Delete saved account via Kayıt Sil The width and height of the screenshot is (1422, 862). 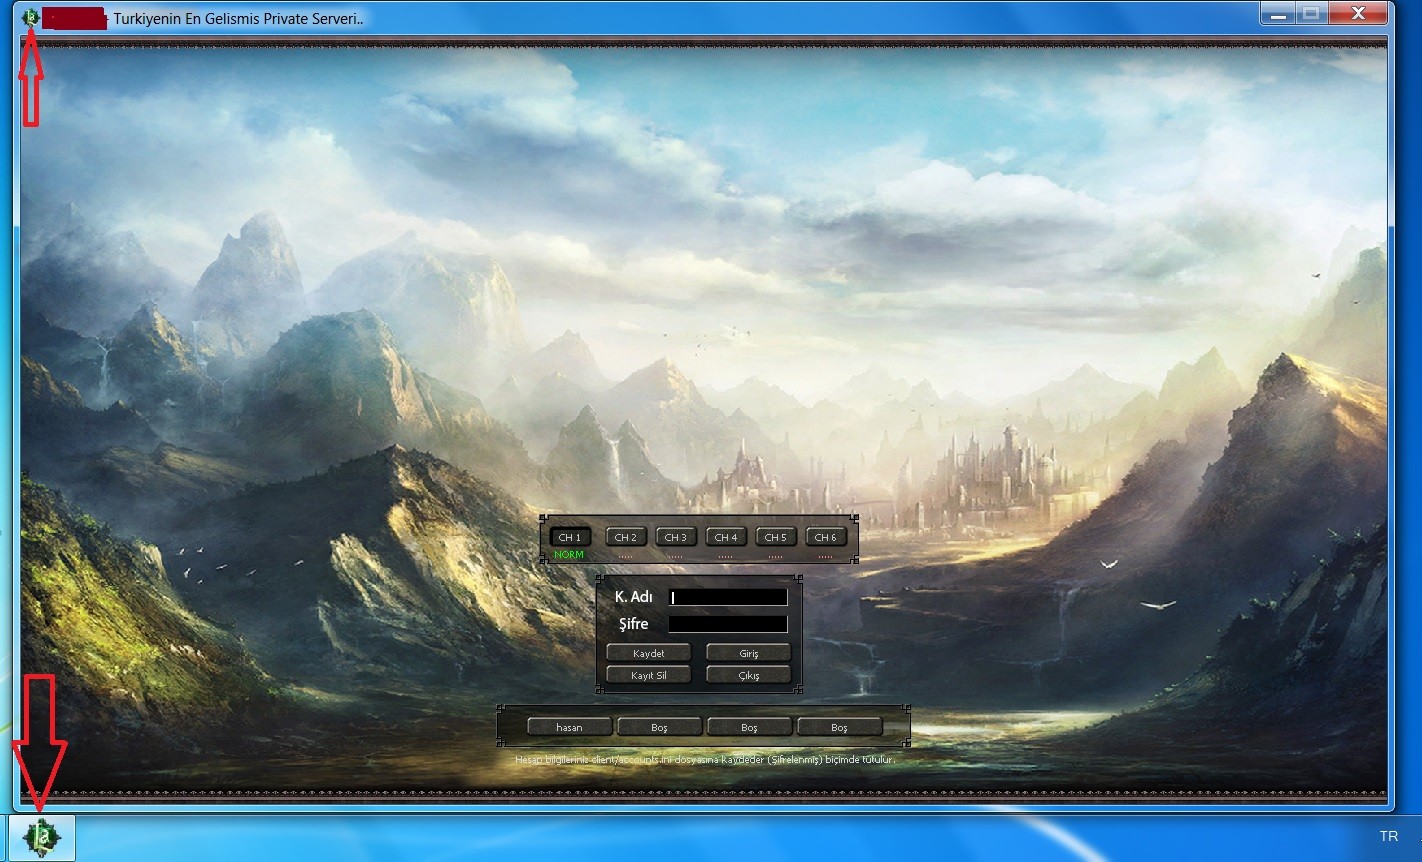649,675
